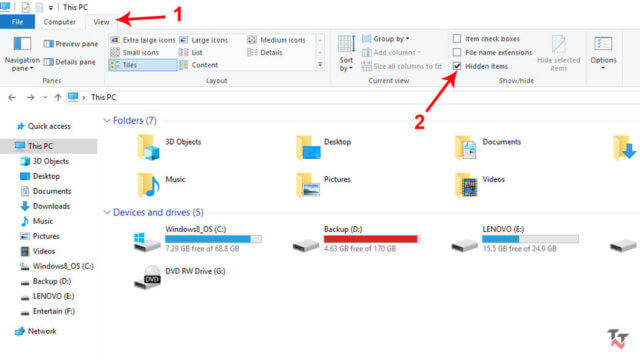Screen dimensions: 640x360
Task: Click the Backup (D:) red usage bar
Action: 371,239
